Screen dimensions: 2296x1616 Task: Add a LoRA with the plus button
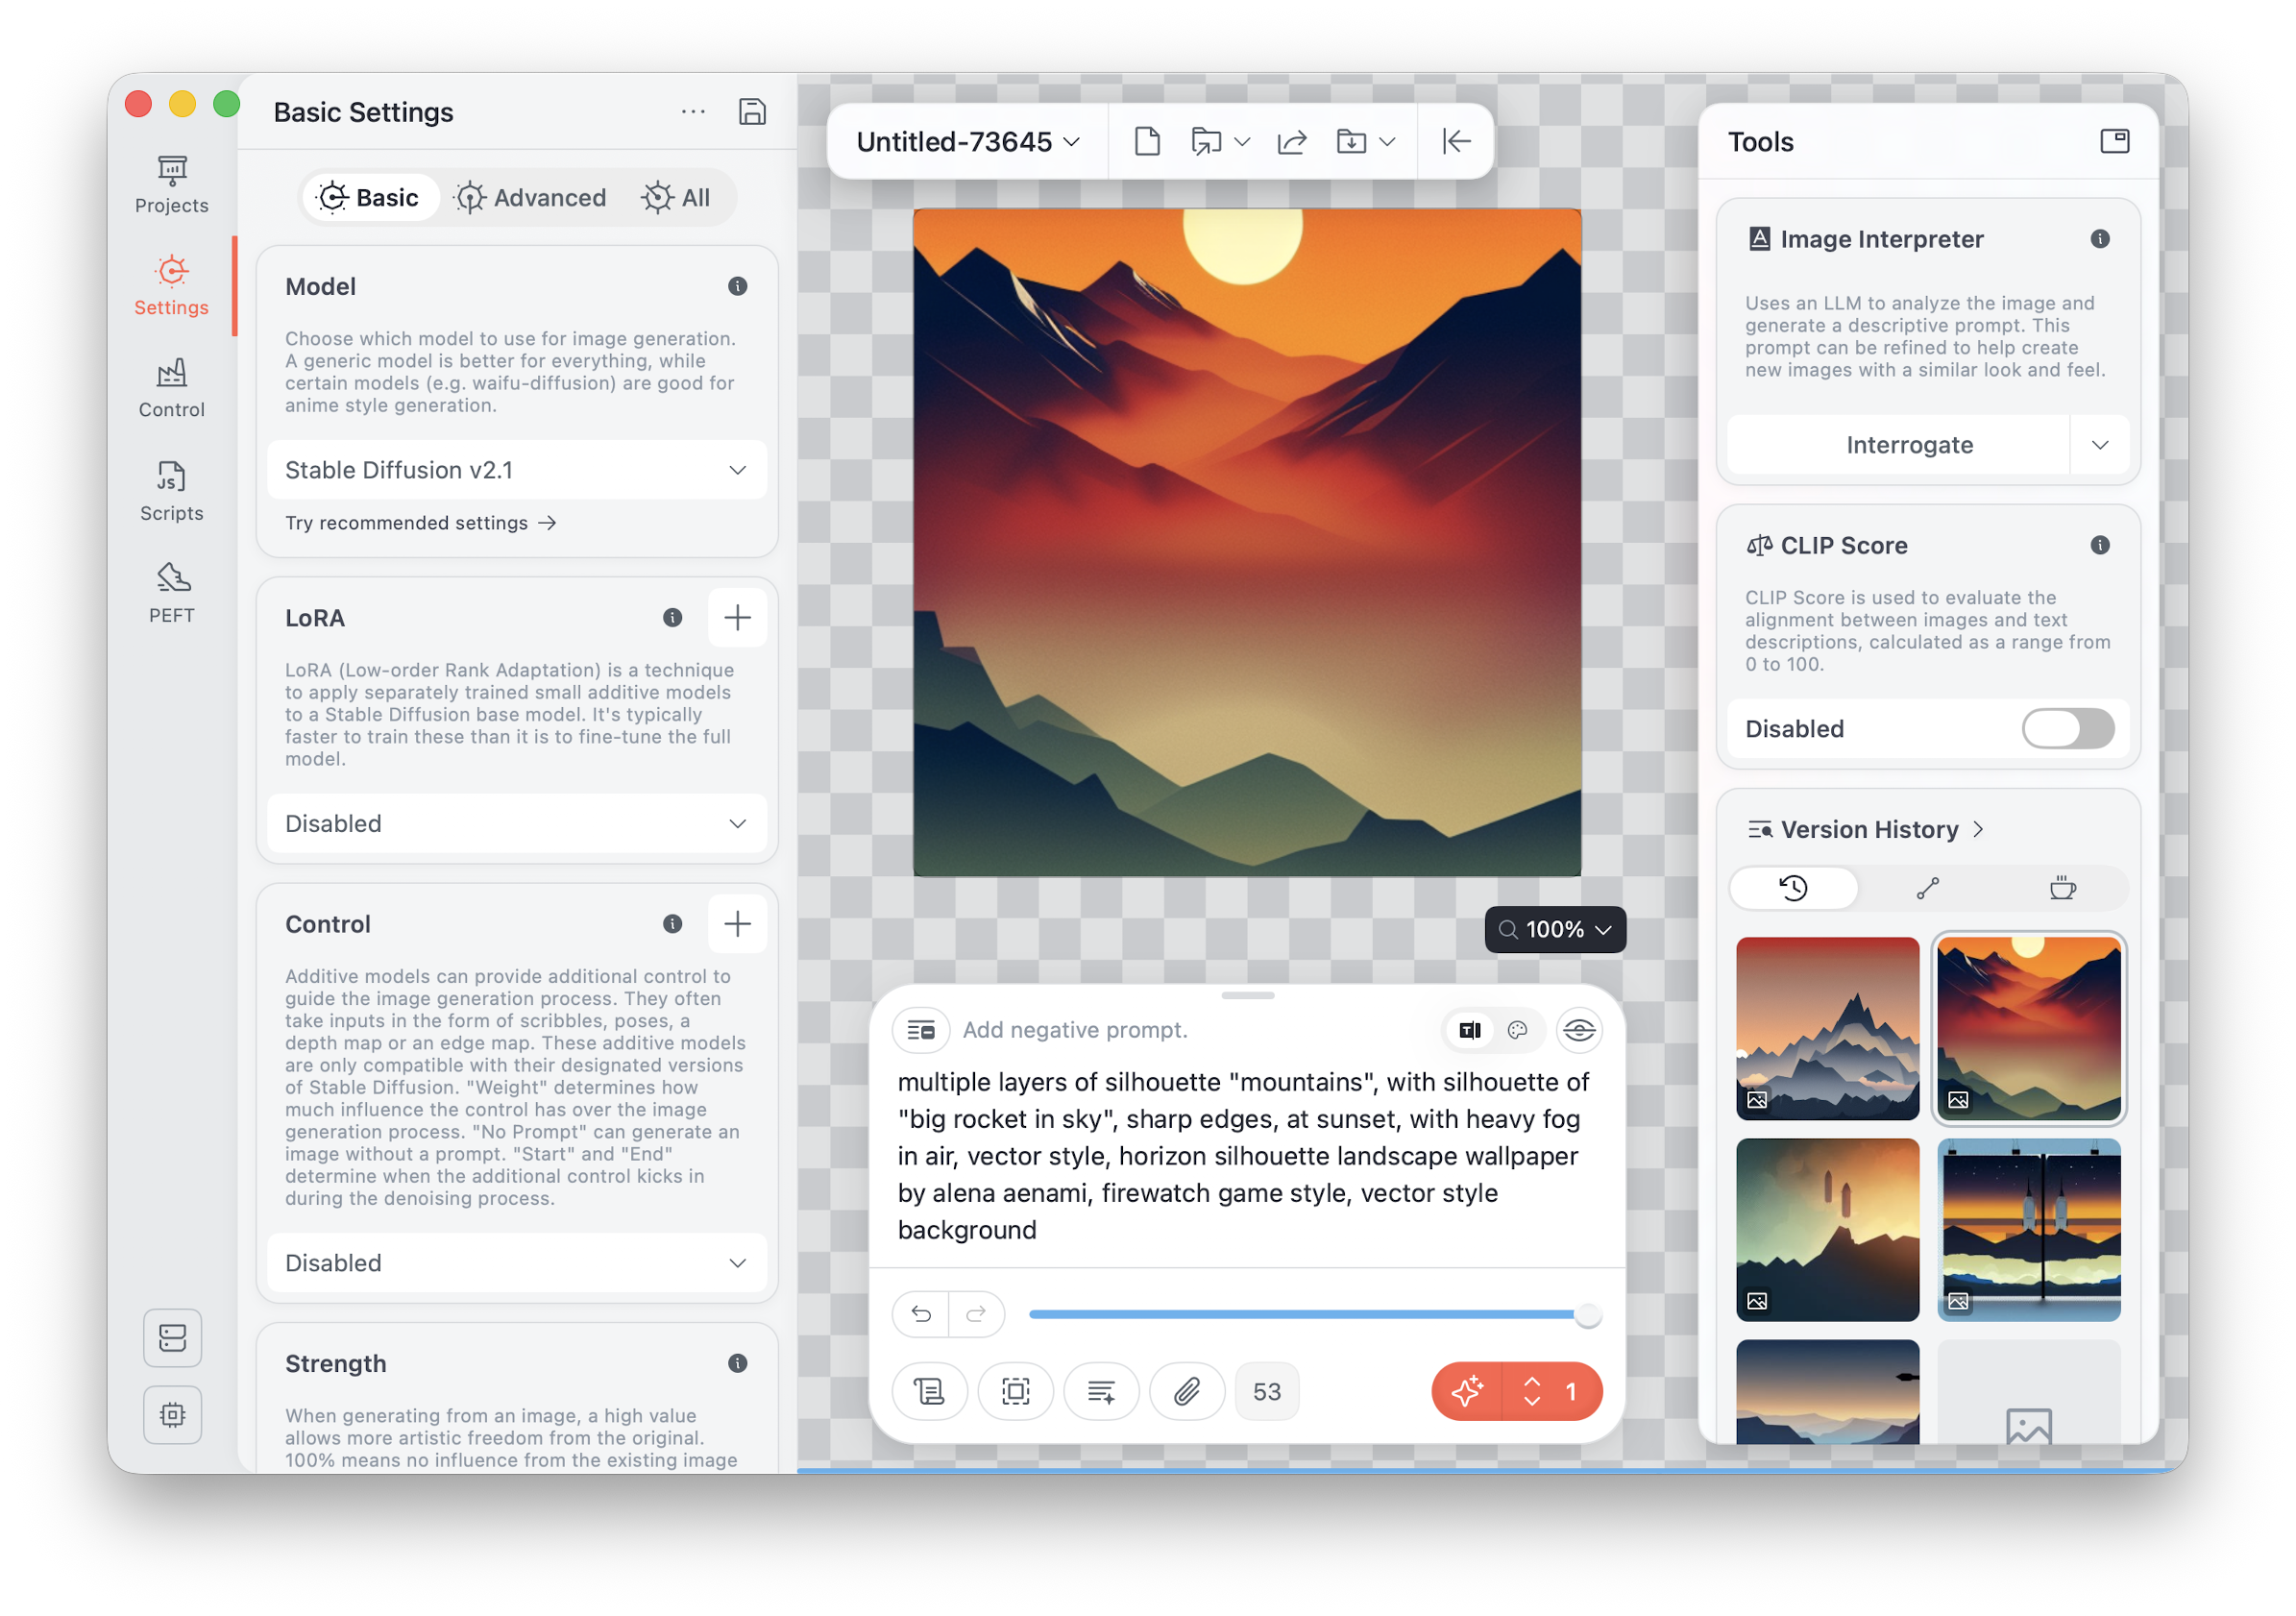coord(737,618)
